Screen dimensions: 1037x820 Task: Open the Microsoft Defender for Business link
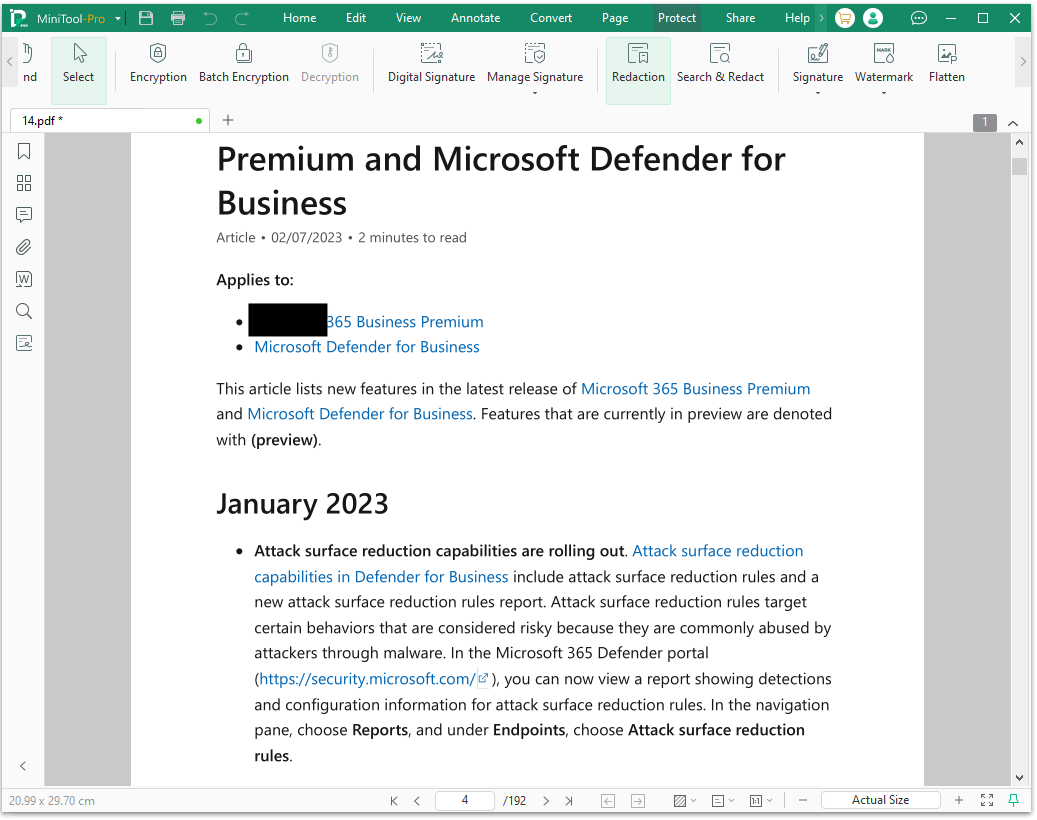(366, 346)
